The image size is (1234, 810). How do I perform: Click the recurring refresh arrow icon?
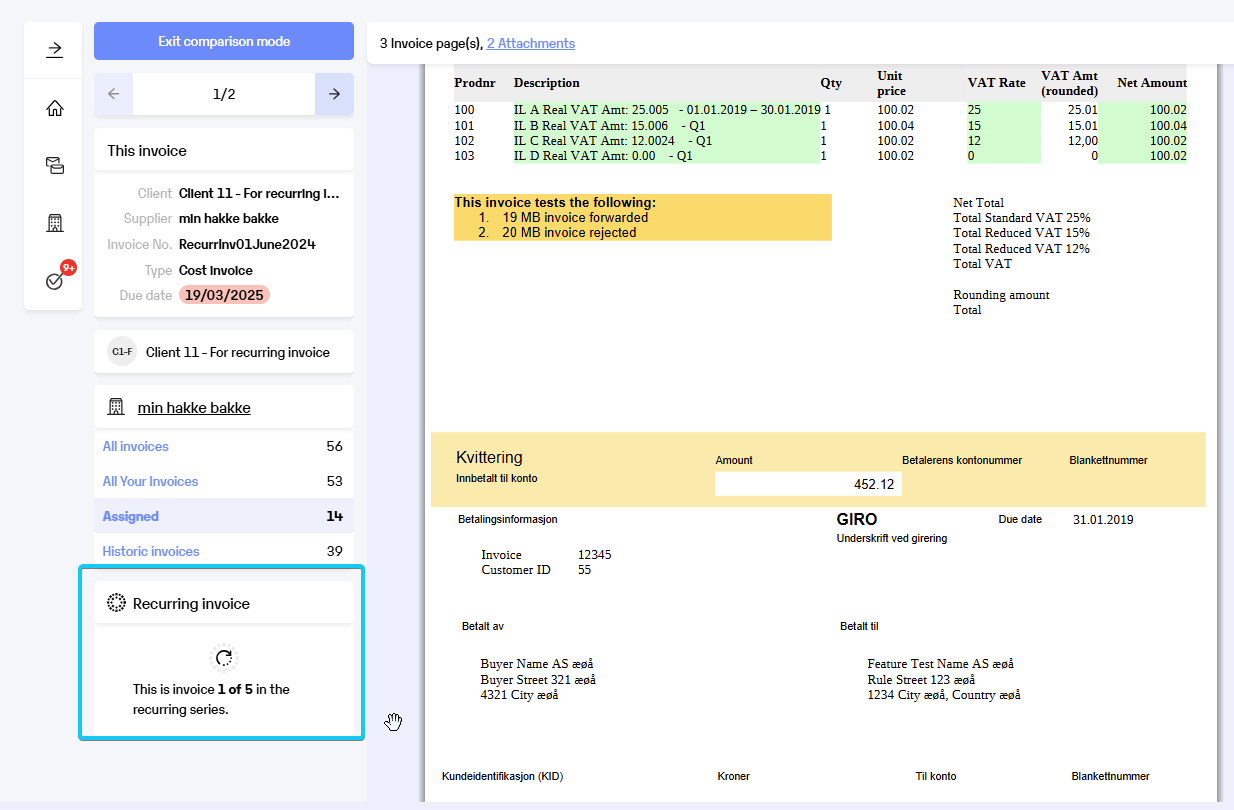tap(224, 657)
